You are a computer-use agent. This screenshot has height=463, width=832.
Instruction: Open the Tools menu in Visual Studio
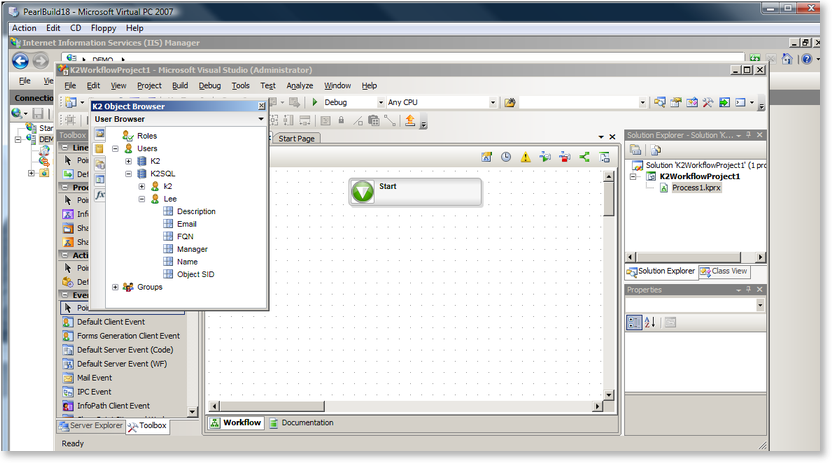click(240, 85)
